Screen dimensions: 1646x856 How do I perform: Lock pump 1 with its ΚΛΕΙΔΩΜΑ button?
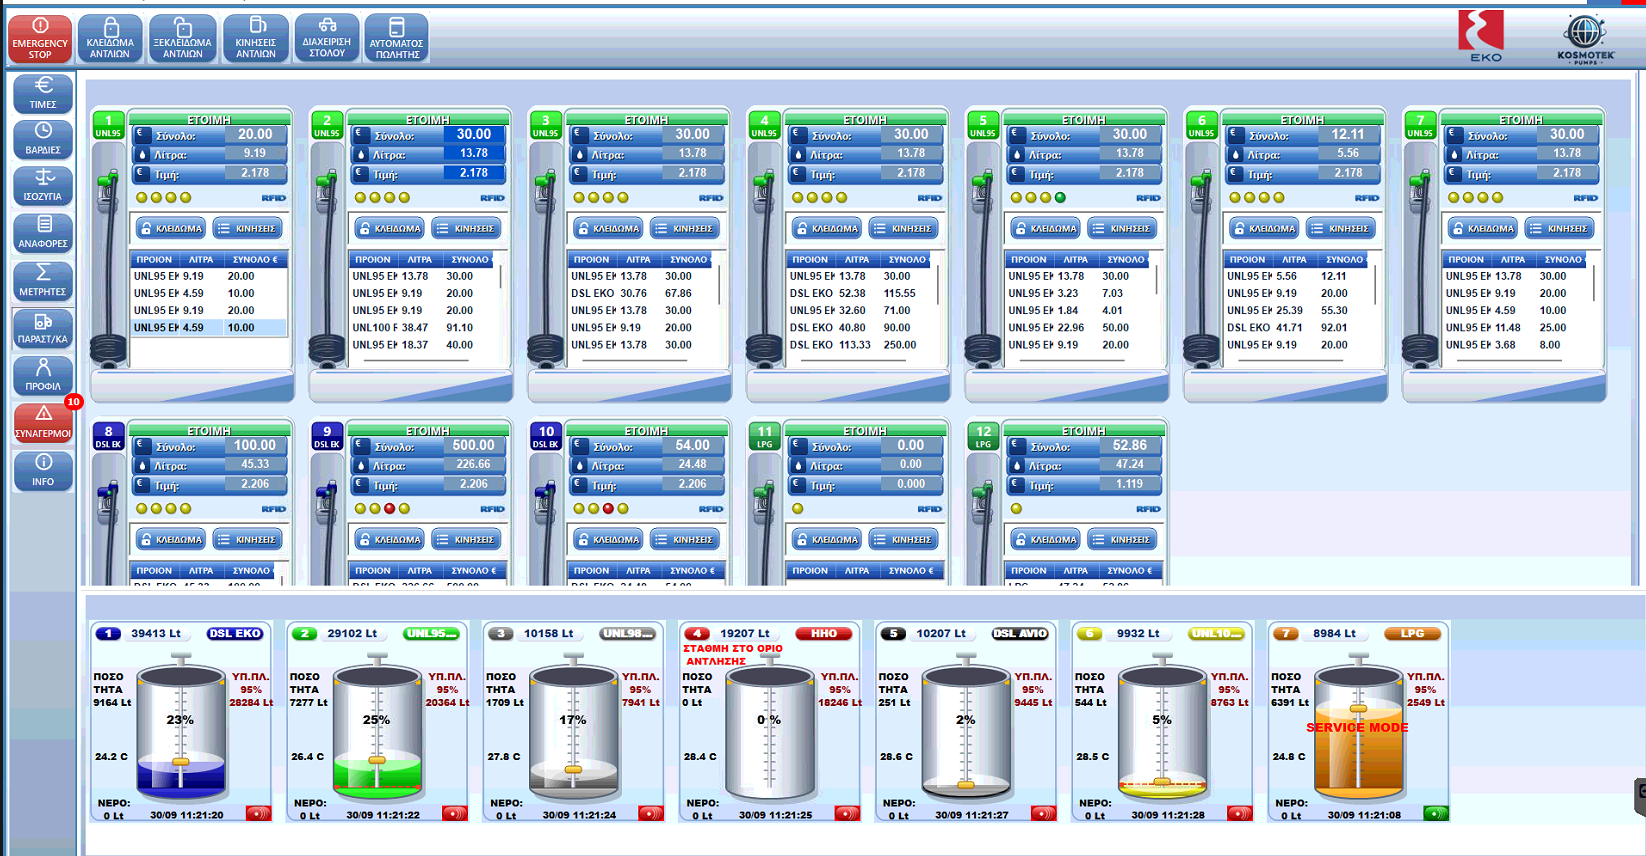[171, 229]
